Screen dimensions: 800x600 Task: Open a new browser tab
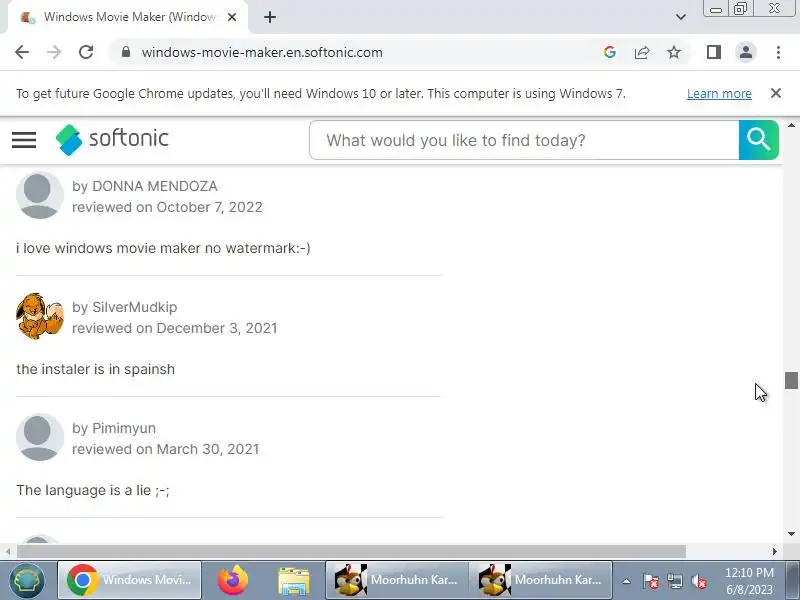pos(270,17)
